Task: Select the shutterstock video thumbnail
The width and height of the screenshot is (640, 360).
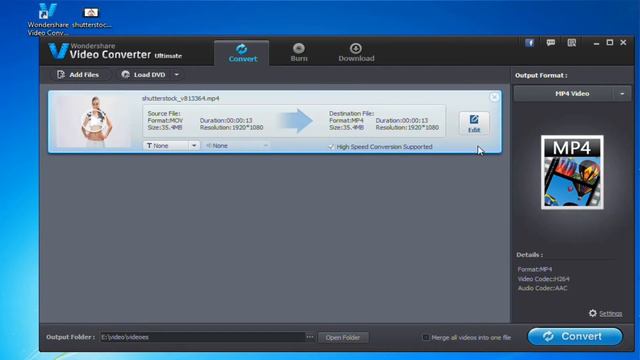Action: 94,121
